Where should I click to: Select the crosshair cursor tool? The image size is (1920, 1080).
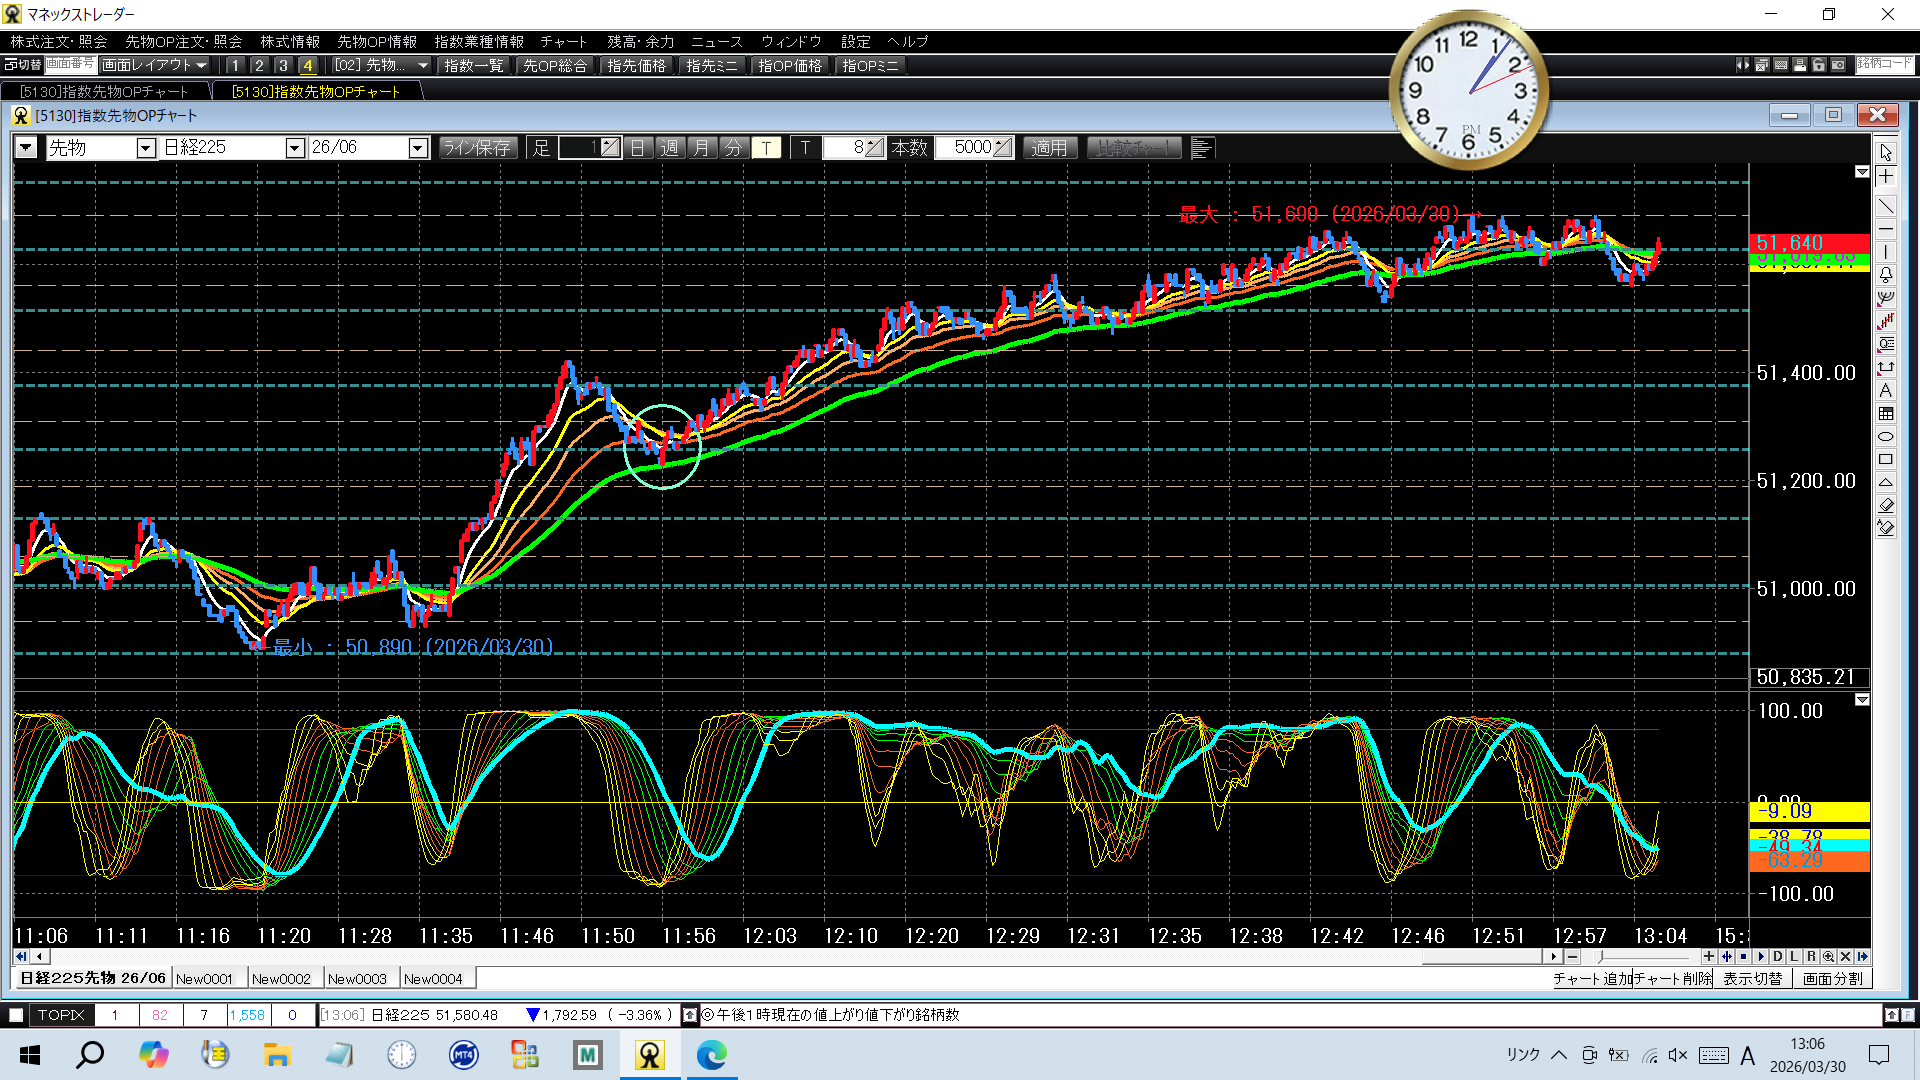[x=1885, y=177]
